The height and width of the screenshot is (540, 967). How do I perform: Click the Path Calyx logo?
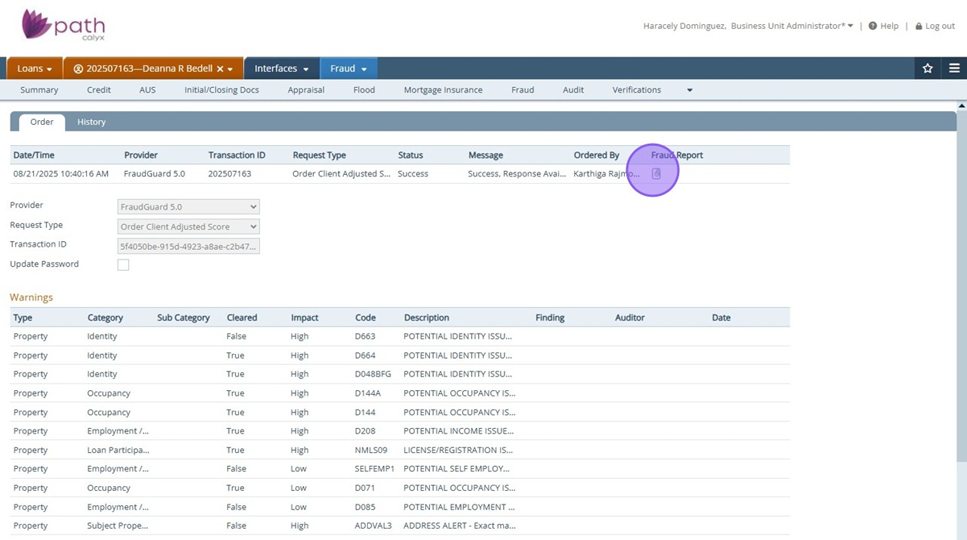[63, 25]
